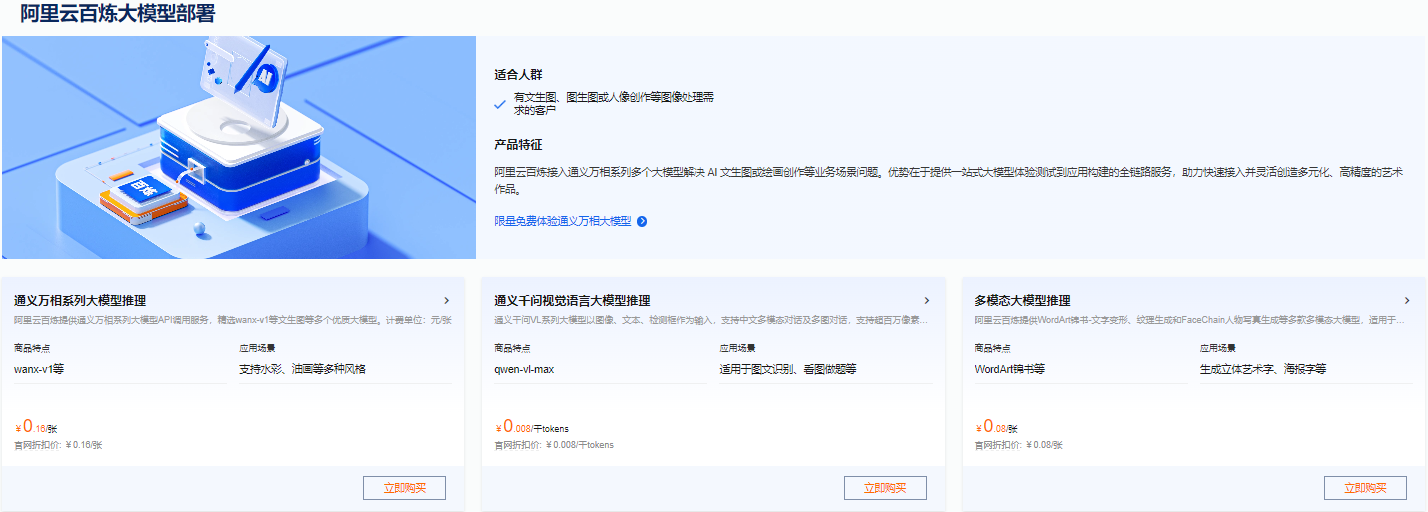Click the orange price ¥0.008/千tokens
Image resolution: width=1428 pixels, height=512 pixels.
pos(531,426)
